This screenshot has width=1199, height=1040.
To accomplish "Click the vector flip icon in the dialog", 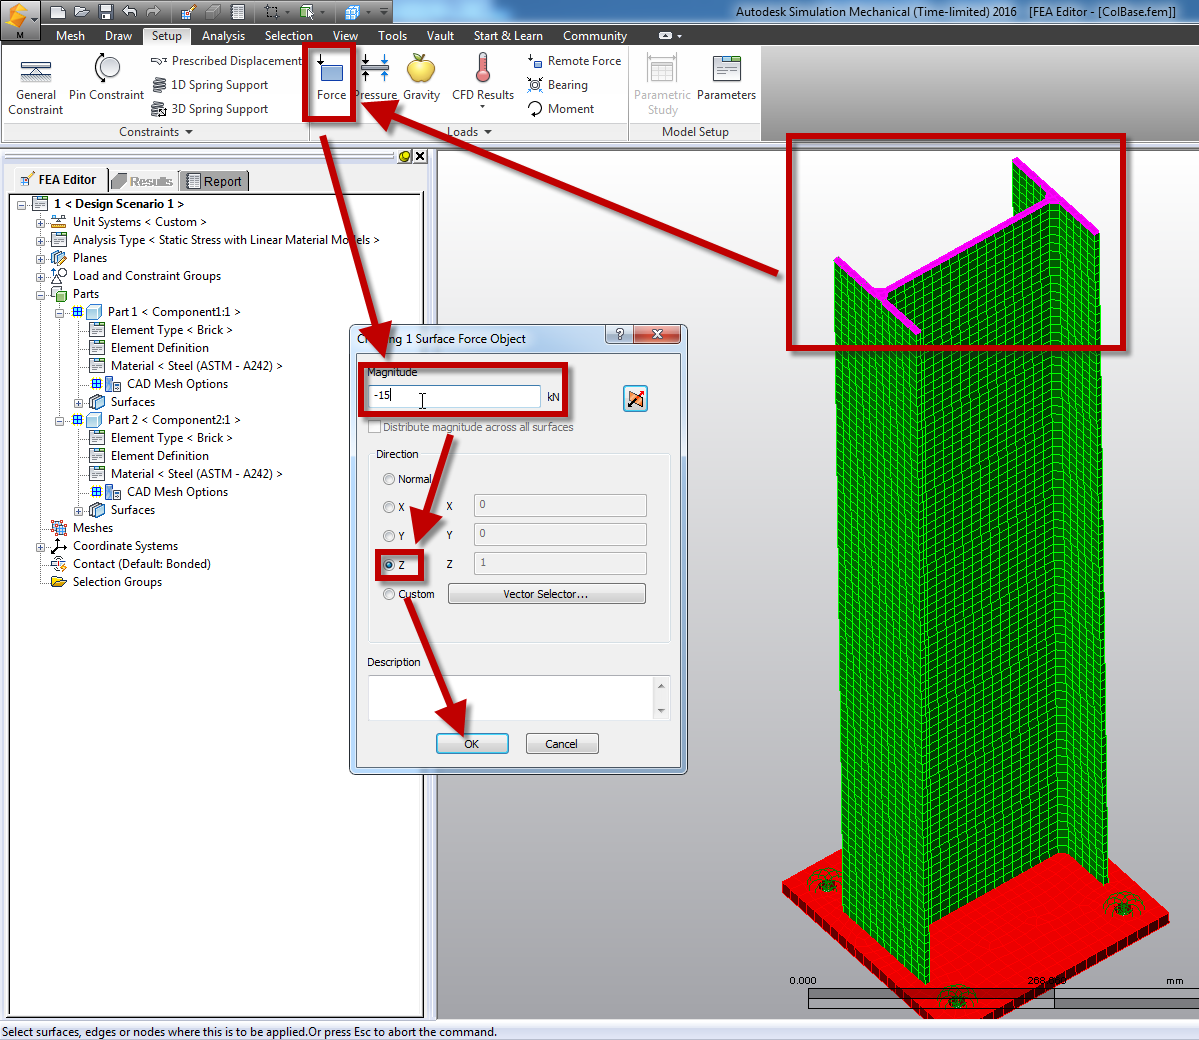I will point(635,398).
